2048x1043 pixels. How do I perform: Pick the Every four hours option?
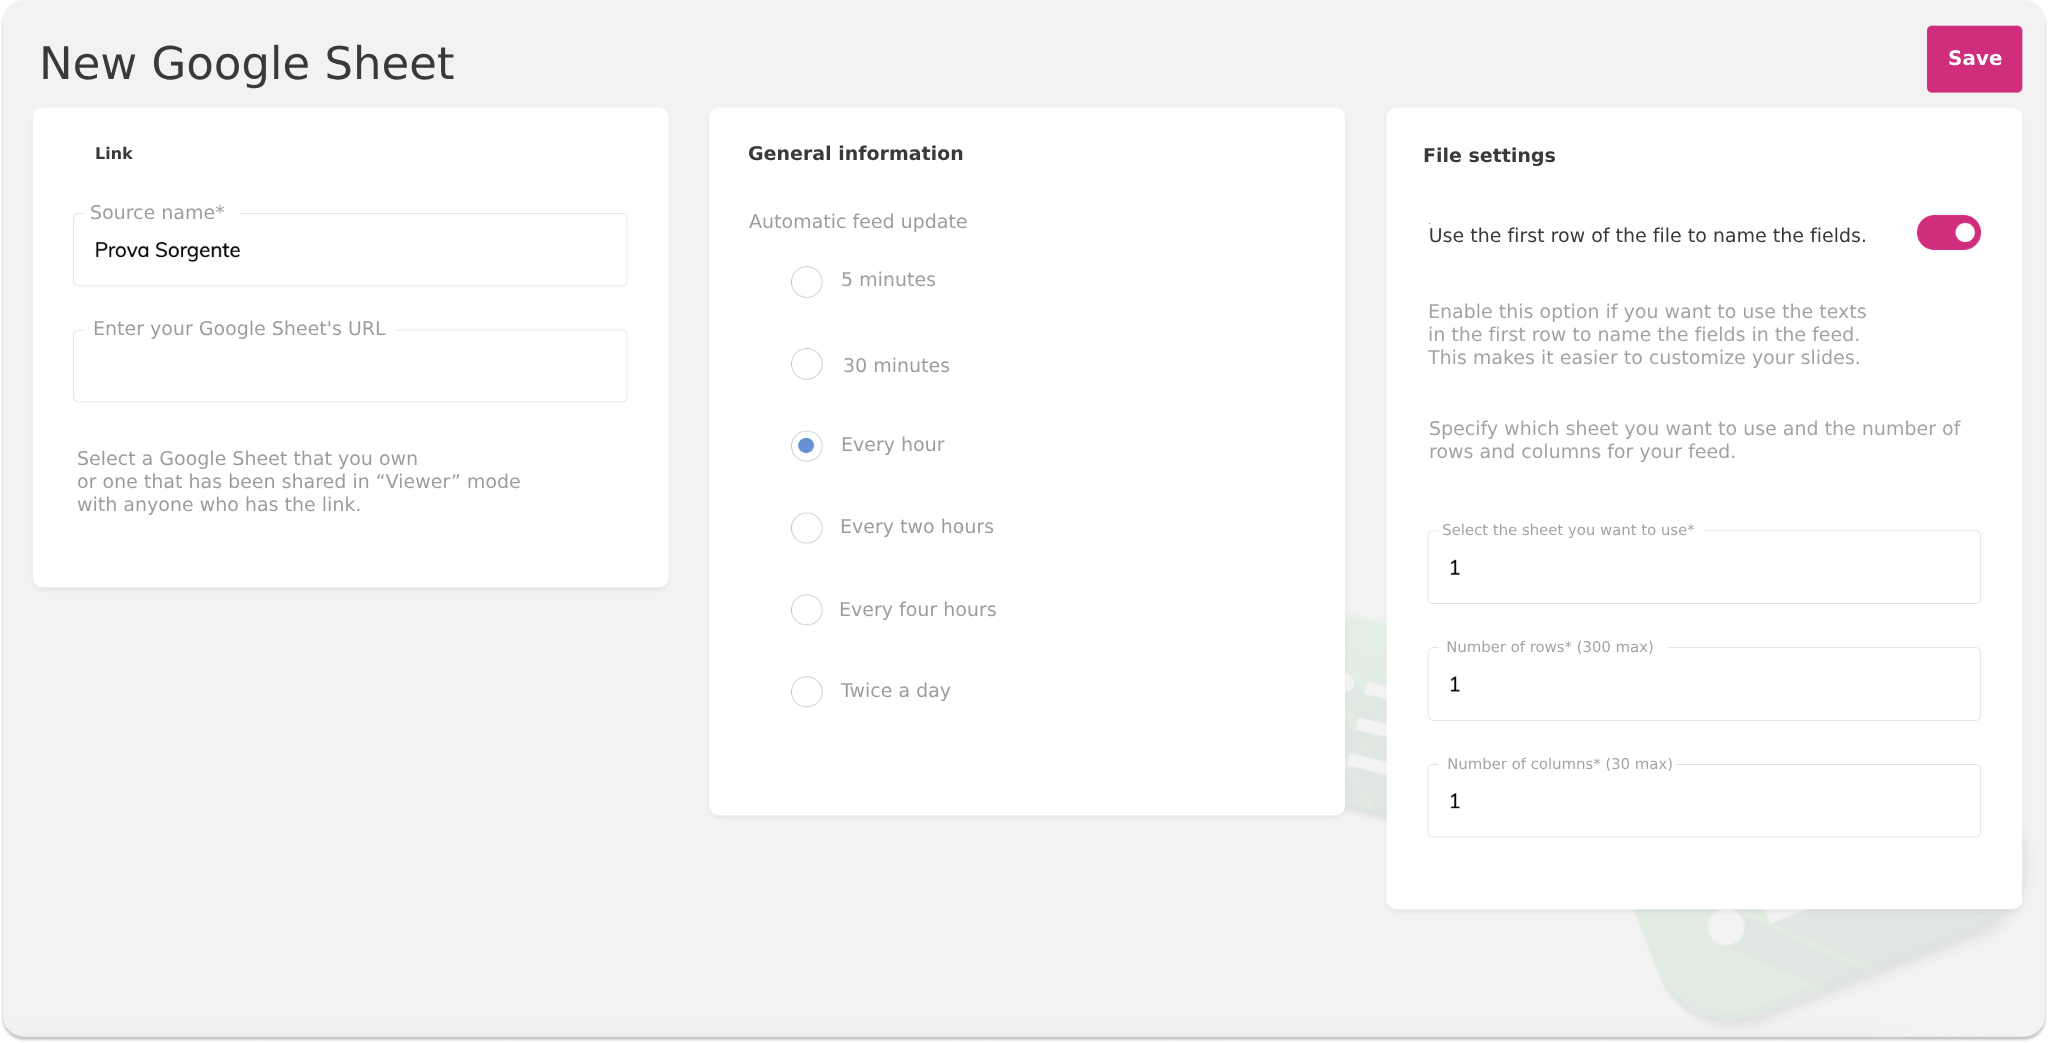(x=807, y=609)
